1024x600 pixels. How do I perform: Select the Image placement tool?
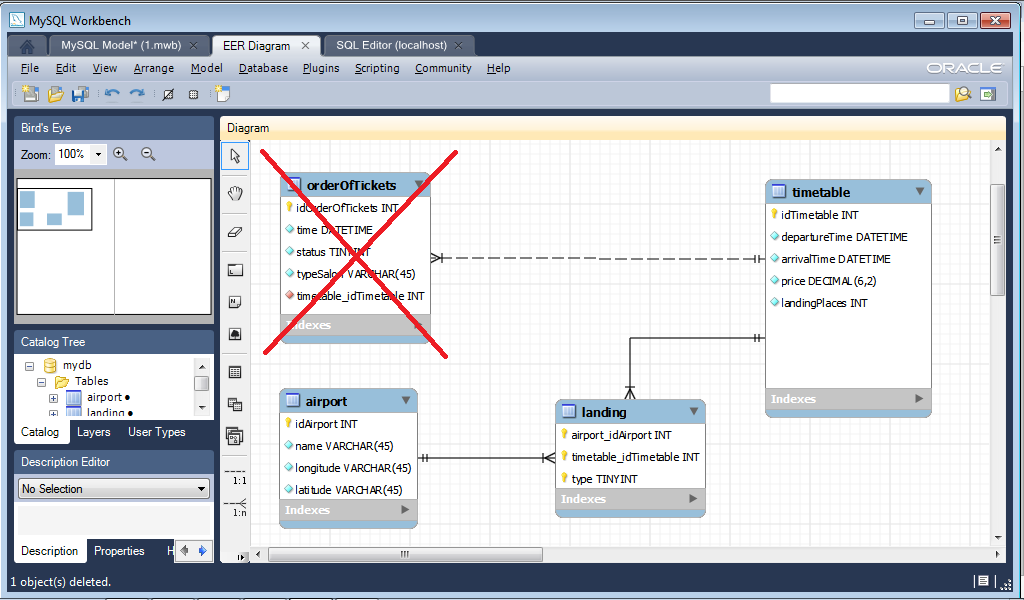(x=235, y=334)
